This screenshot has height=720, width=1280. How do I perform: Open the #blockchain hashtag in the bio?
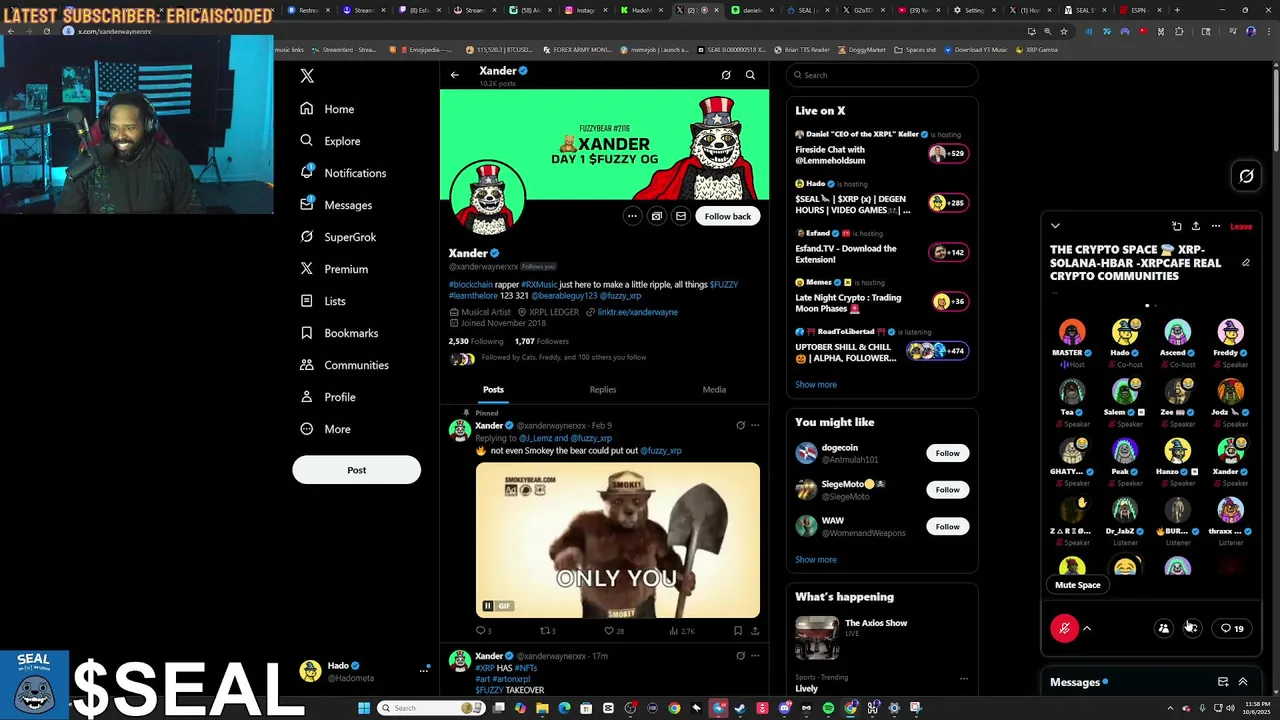click(470, 284)
